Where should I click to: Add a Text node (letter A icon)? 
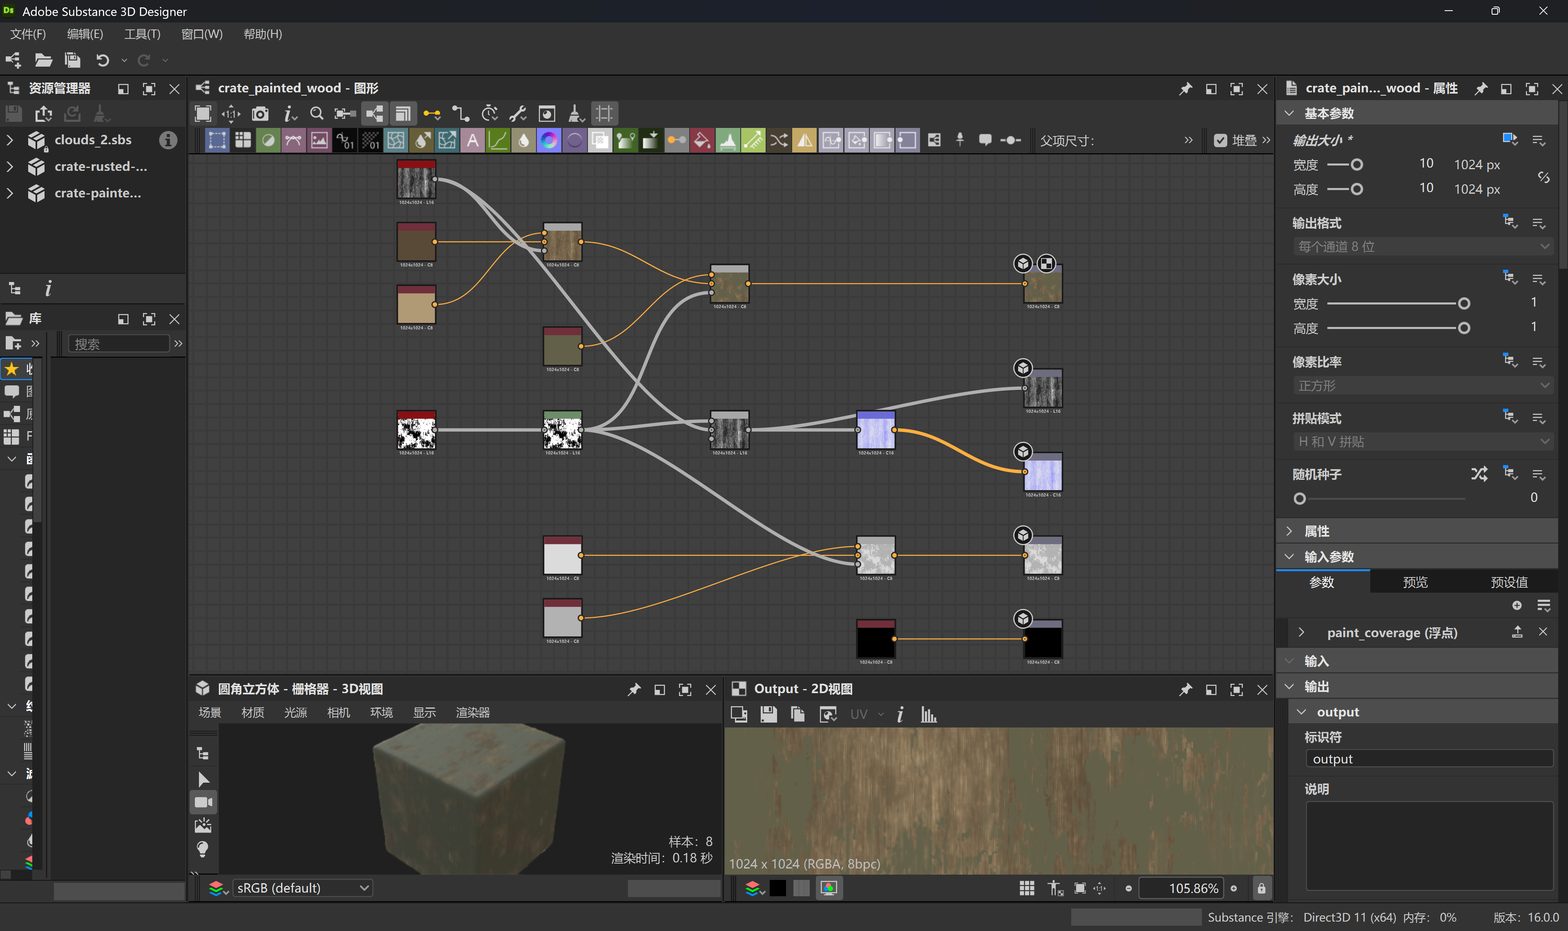(x=472, y=140)
